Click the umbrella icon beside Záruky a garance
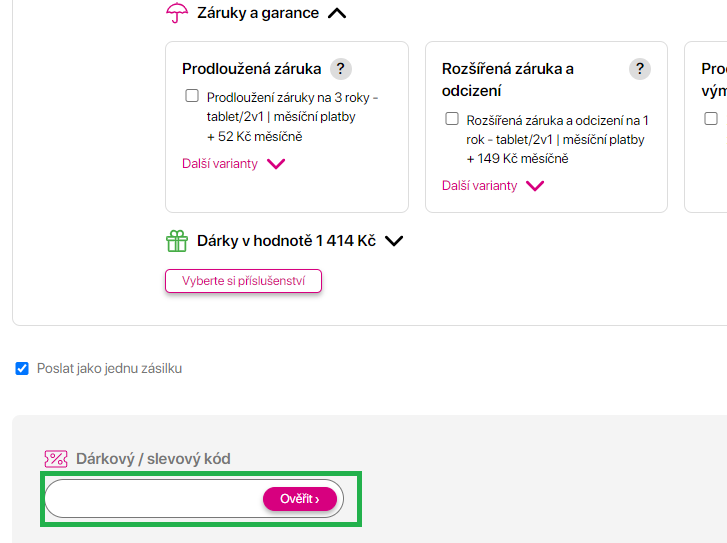 [x=177, y=13]
